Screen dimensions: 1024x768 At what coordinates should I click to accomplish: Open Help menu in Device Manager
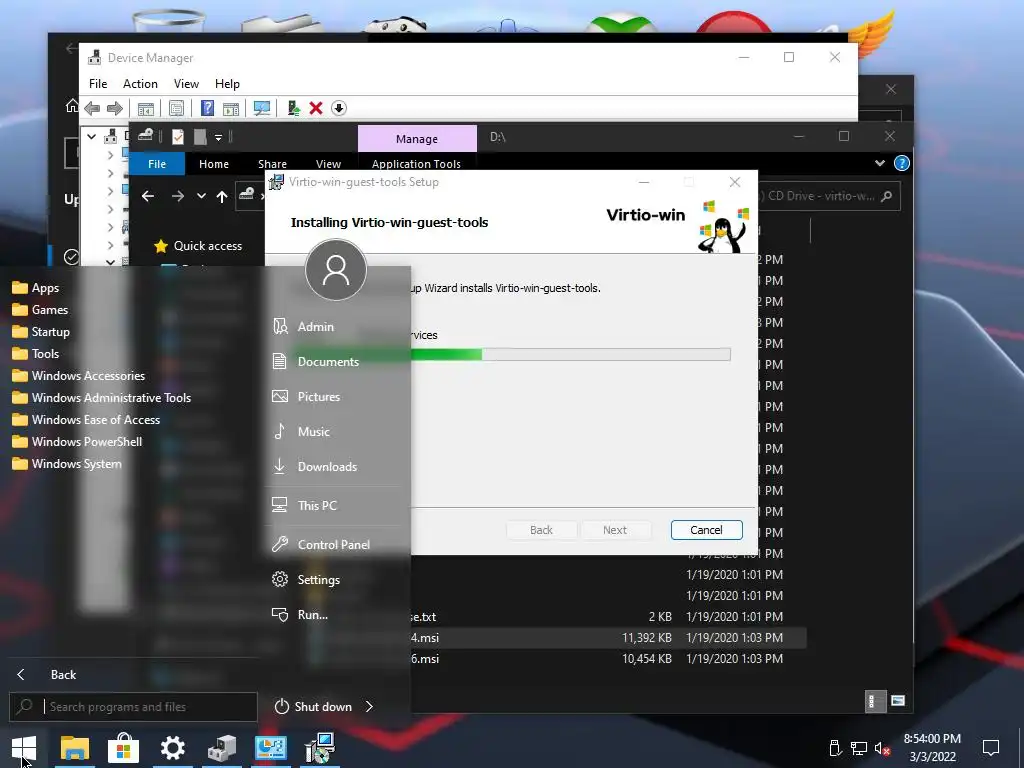click(x=227, y=84)
